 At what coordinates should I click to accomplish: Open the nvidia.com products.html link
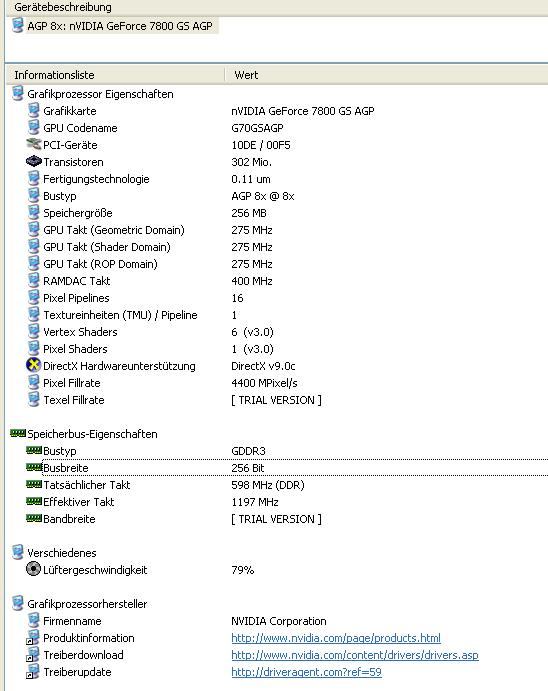point(336,638)
